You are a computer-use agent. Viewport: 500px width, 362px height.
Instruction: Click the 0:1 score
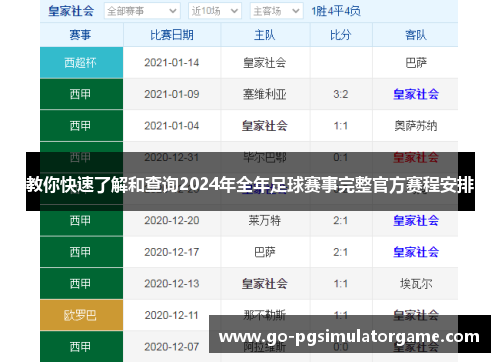pyautogui.click(x=341, y=157)
